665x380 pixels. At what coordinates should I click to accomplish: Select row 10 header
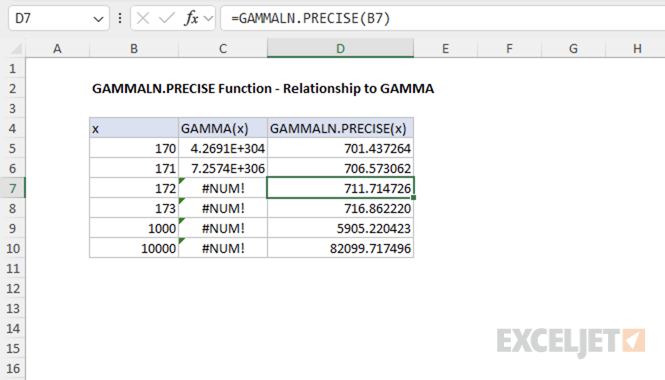[x=13, y=248]
